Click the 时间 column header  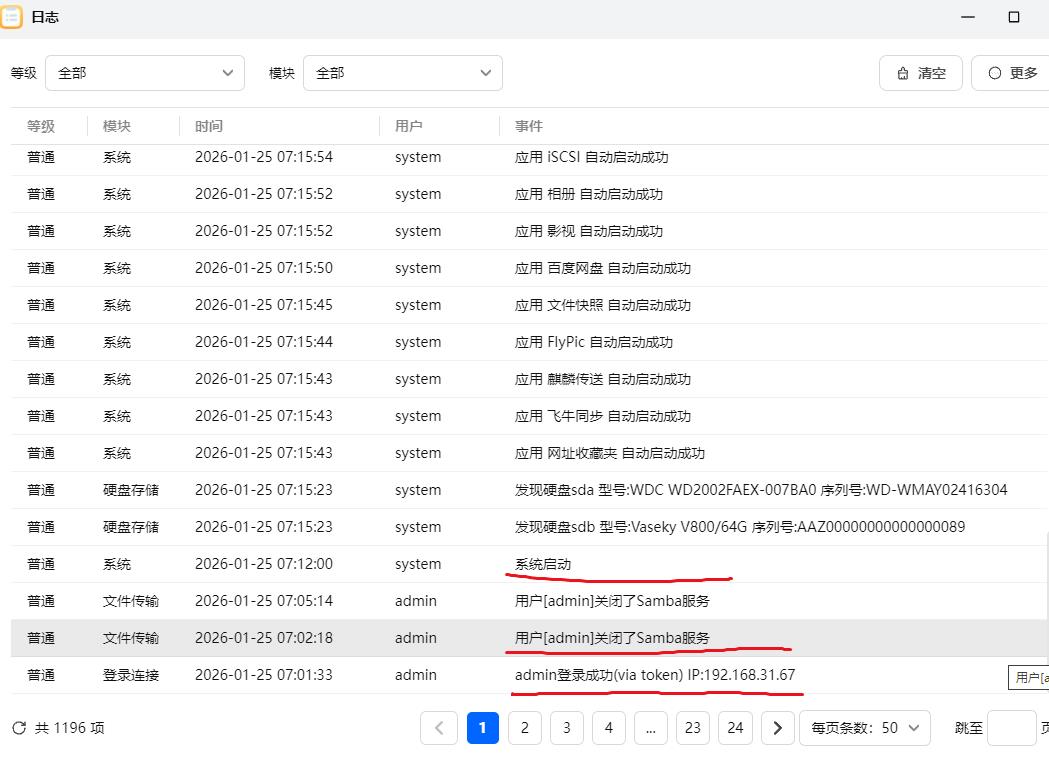coord(209,126)
